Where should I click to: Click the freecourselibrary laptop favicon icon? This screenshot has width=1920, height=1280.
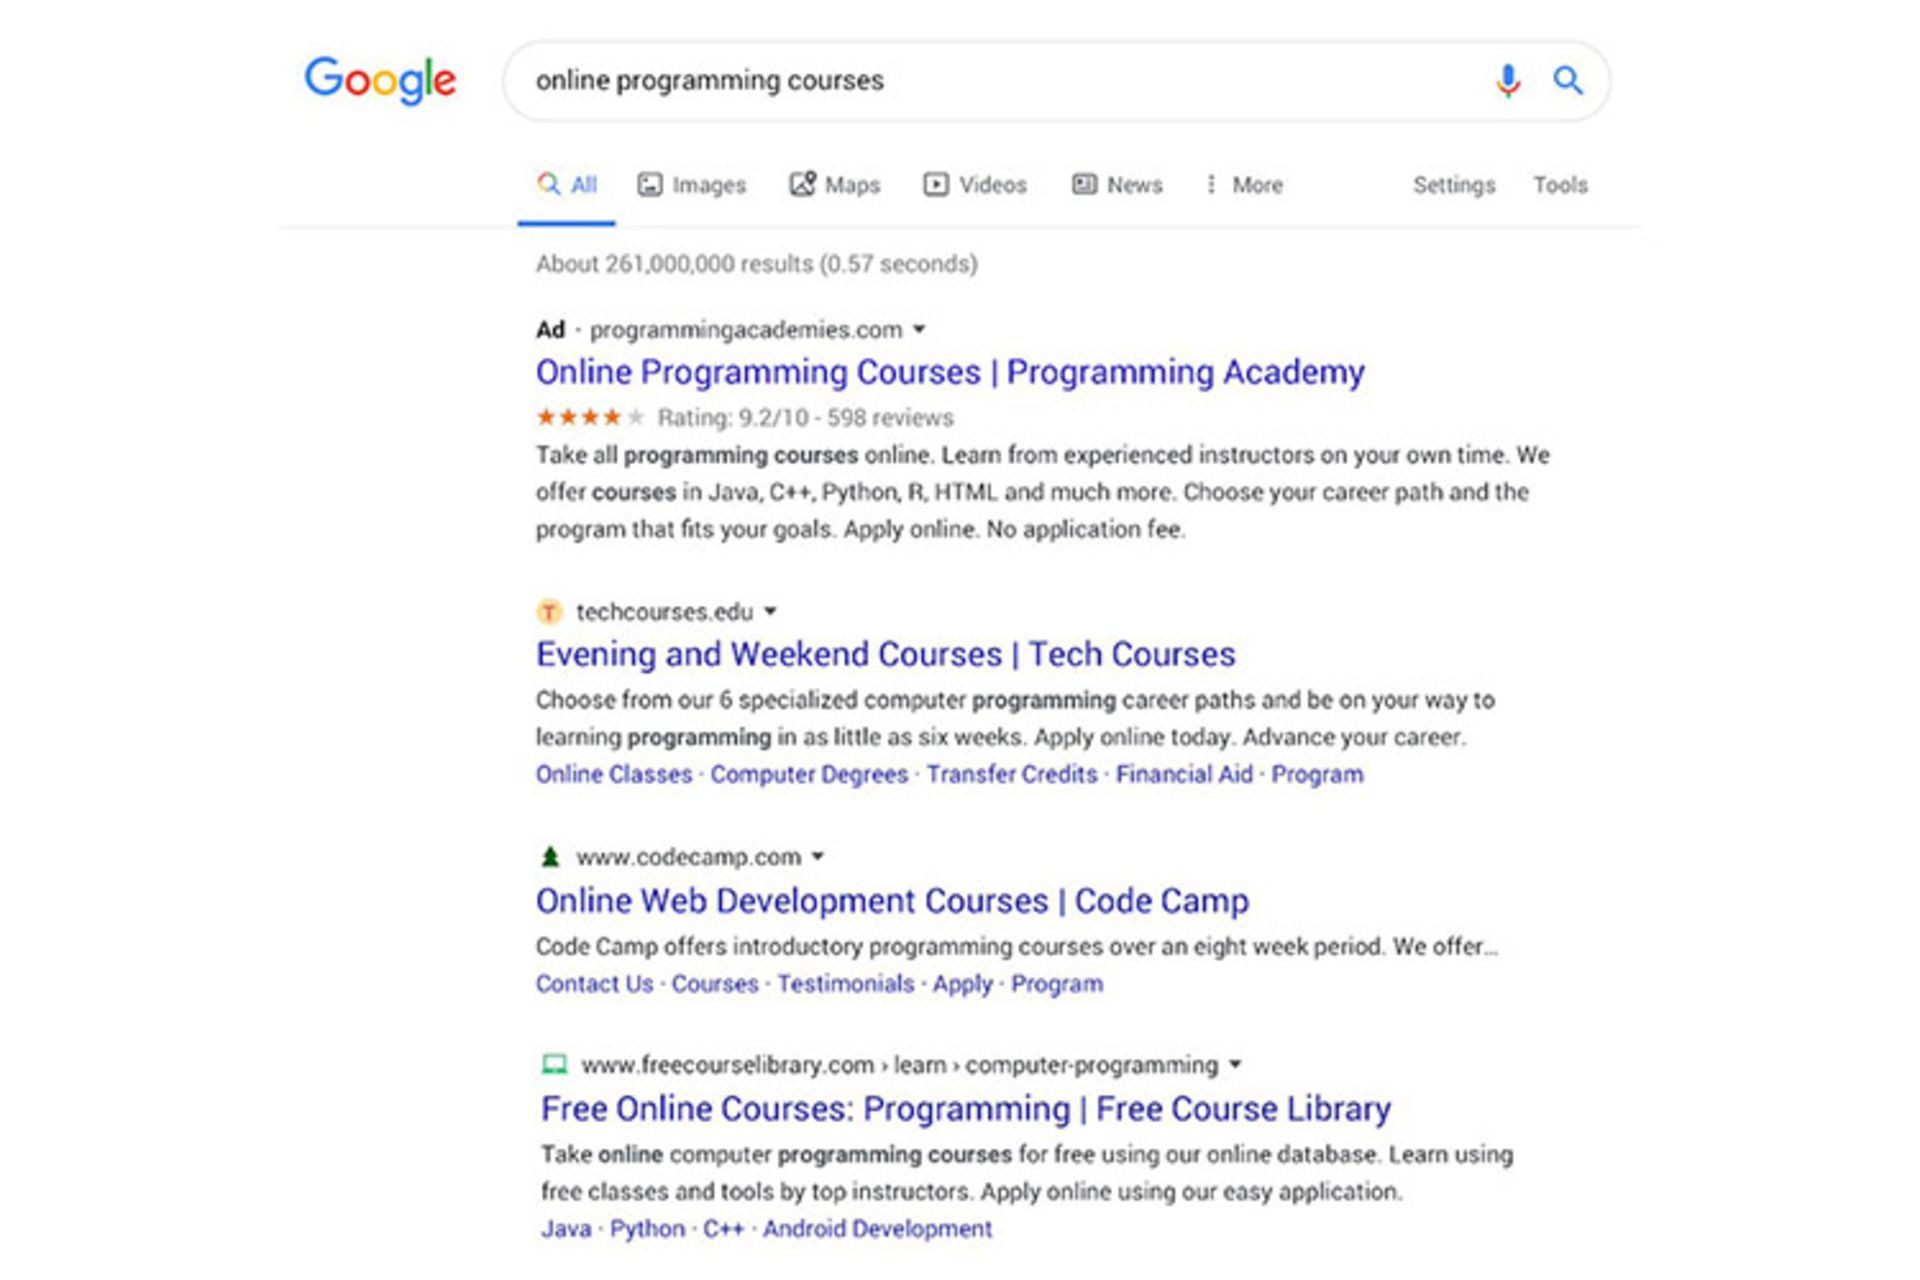554,1064
